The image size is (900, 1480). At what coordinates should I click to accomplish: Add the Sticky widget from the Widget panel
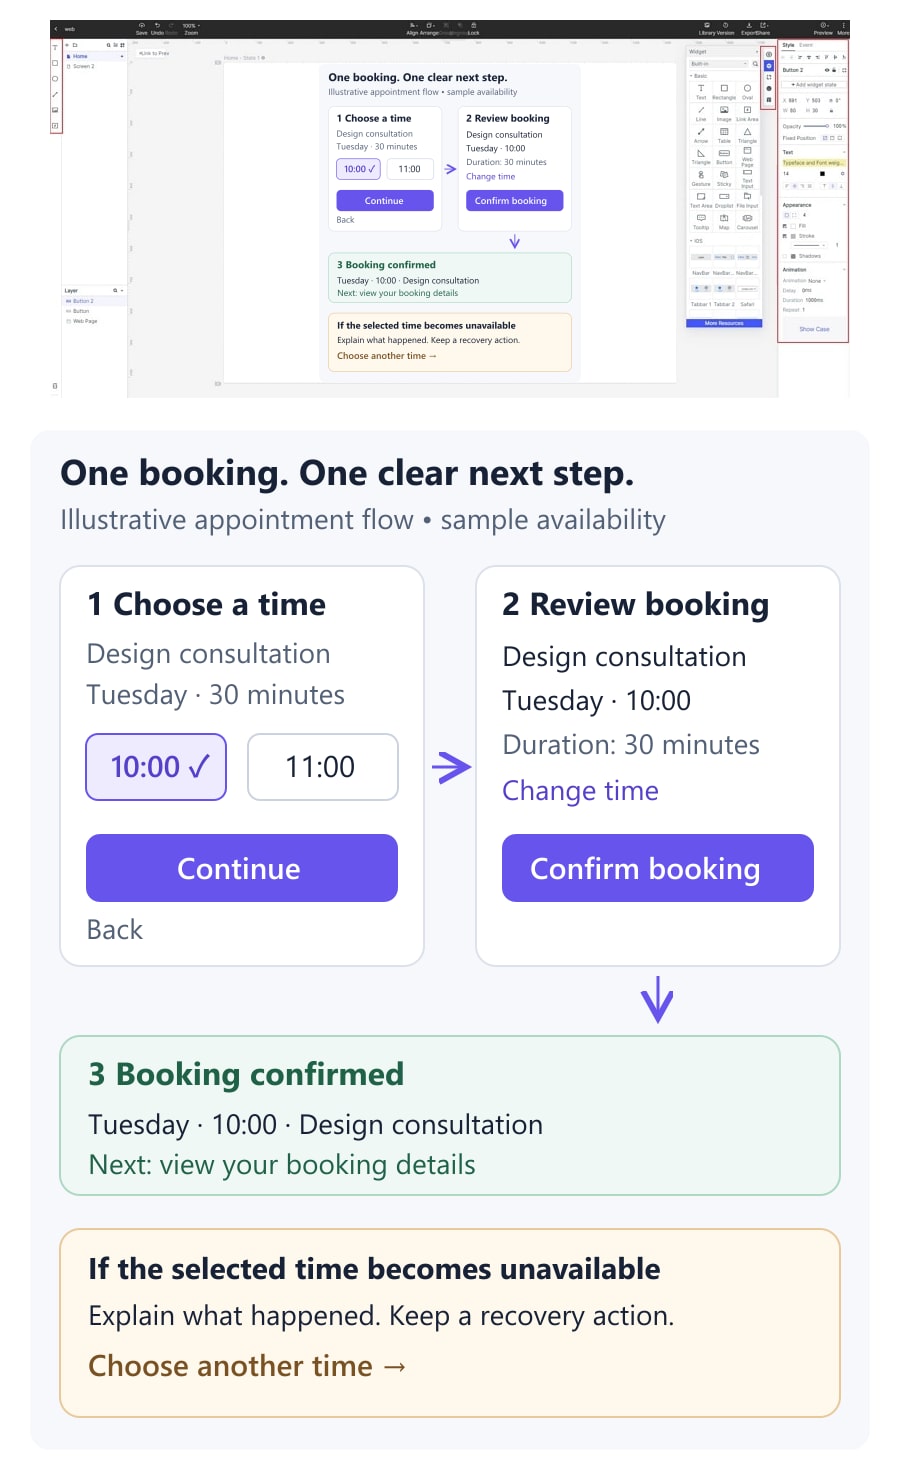click(724, 177)
